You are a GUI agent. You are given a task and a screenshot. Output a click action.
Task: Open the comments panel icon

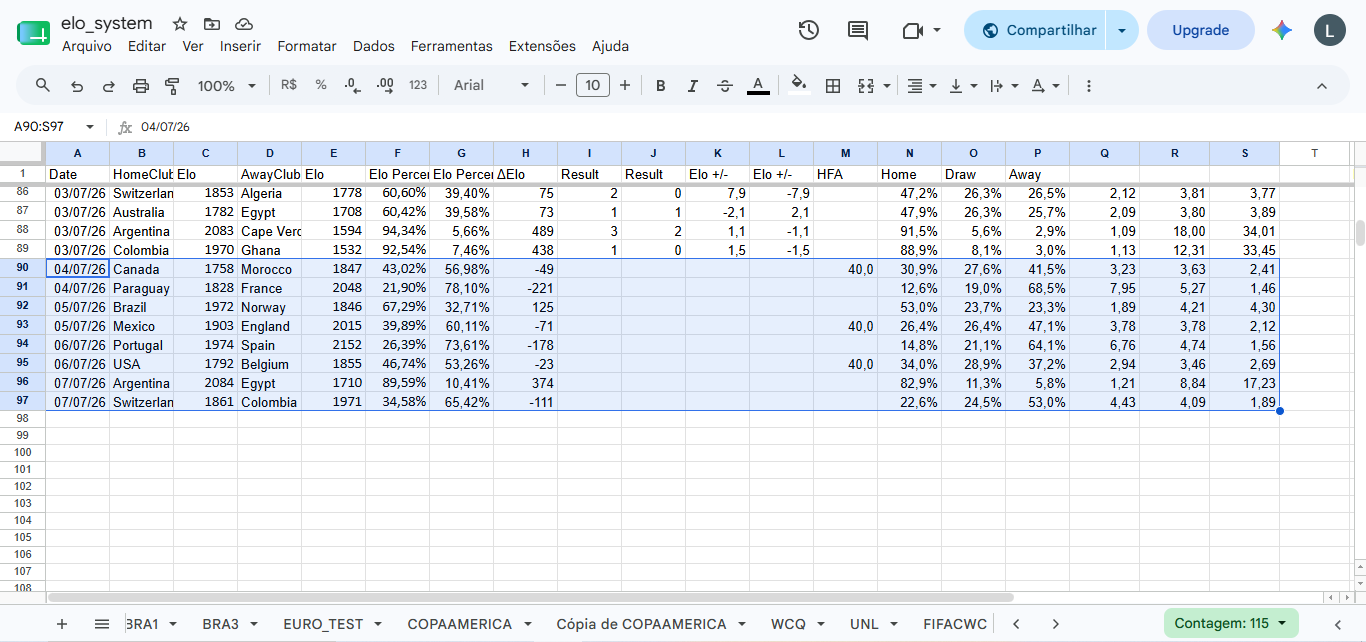[858, 30]
